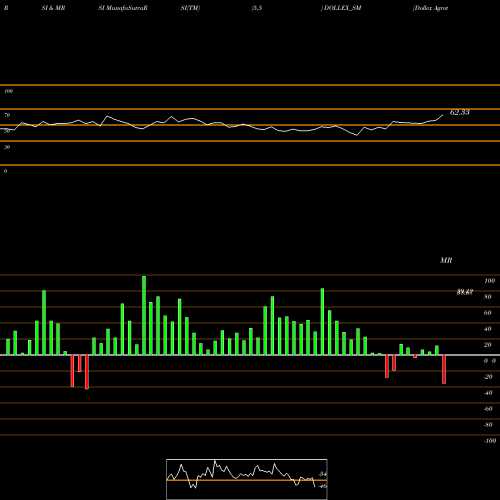Click the 'SI MunafaSutraR' header text

point(123,8)
